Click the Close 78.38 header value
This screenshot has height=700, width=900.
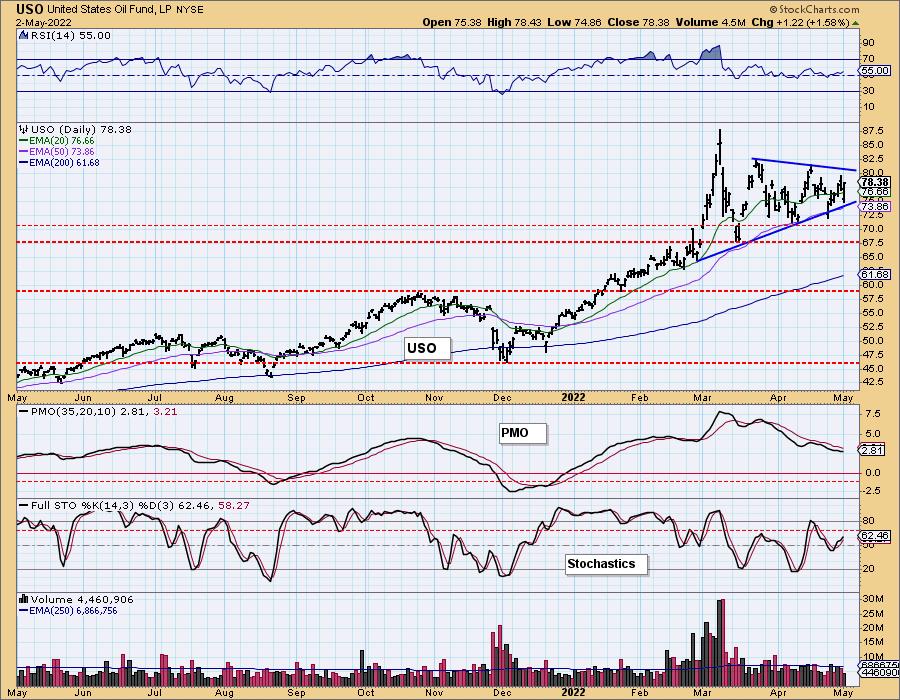point(638,22)
